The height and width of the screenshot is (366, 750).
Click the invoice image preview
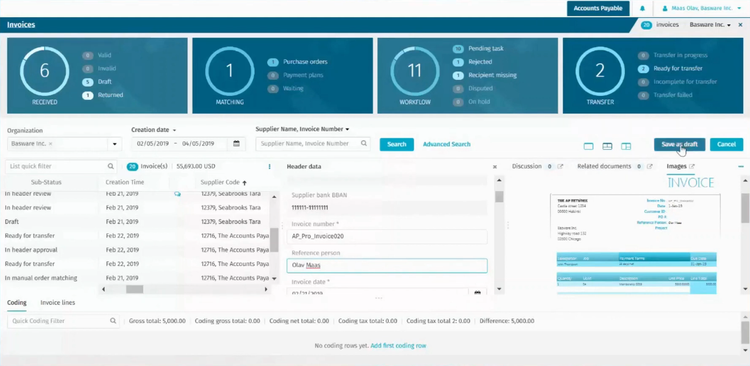[636, 234]
